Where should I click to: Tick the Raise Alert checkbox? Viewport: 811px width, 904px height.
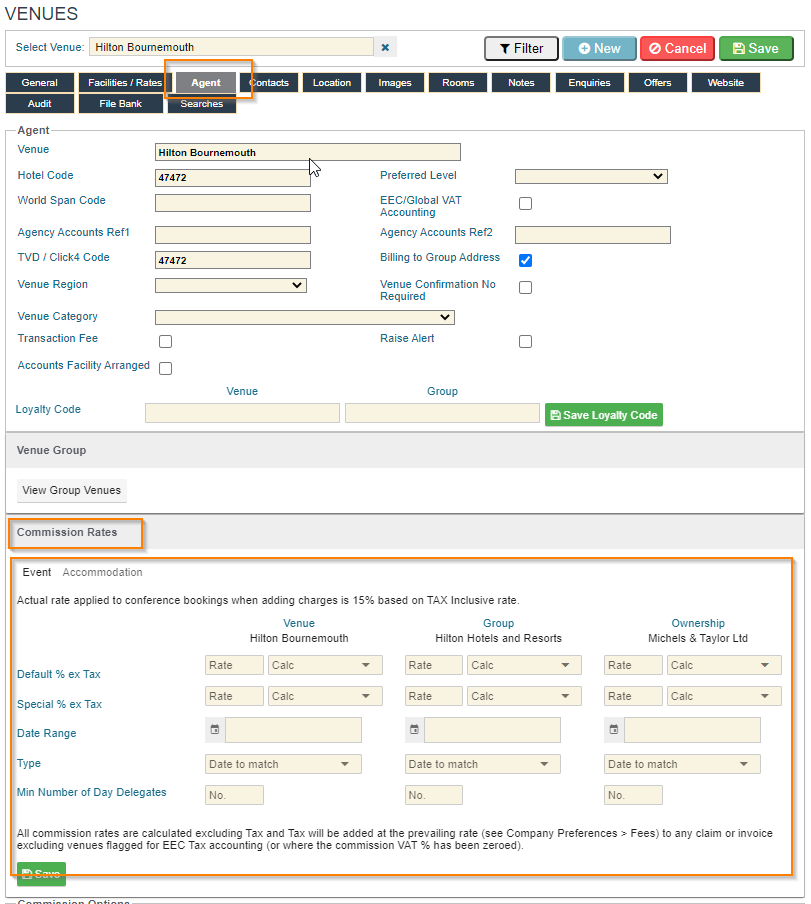point(525,341)
